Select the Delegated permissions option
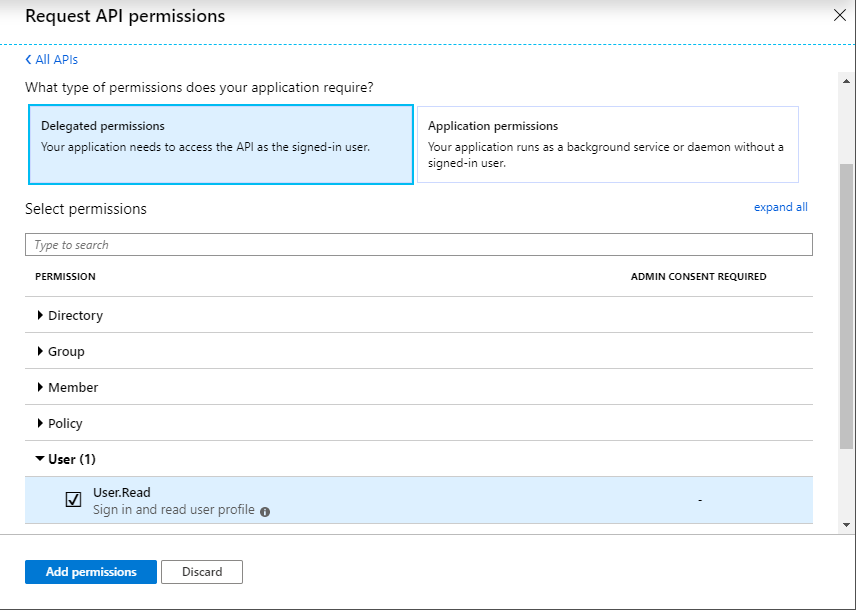Viewport: 856px width, 610px height. pos(220,145)
